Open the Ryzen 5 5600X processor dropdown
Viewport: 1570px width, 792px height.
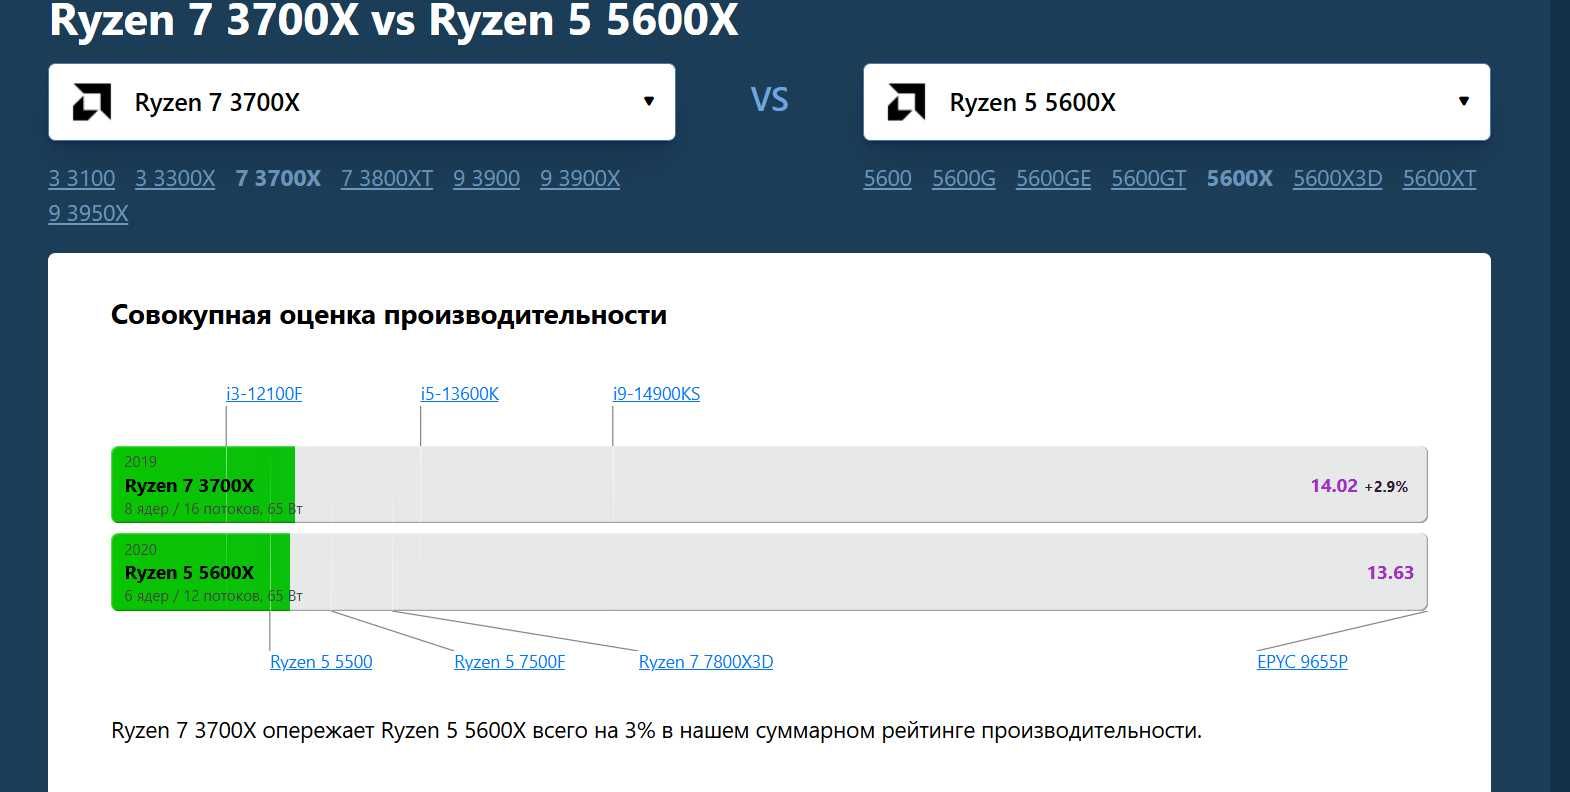[1177, 102]
